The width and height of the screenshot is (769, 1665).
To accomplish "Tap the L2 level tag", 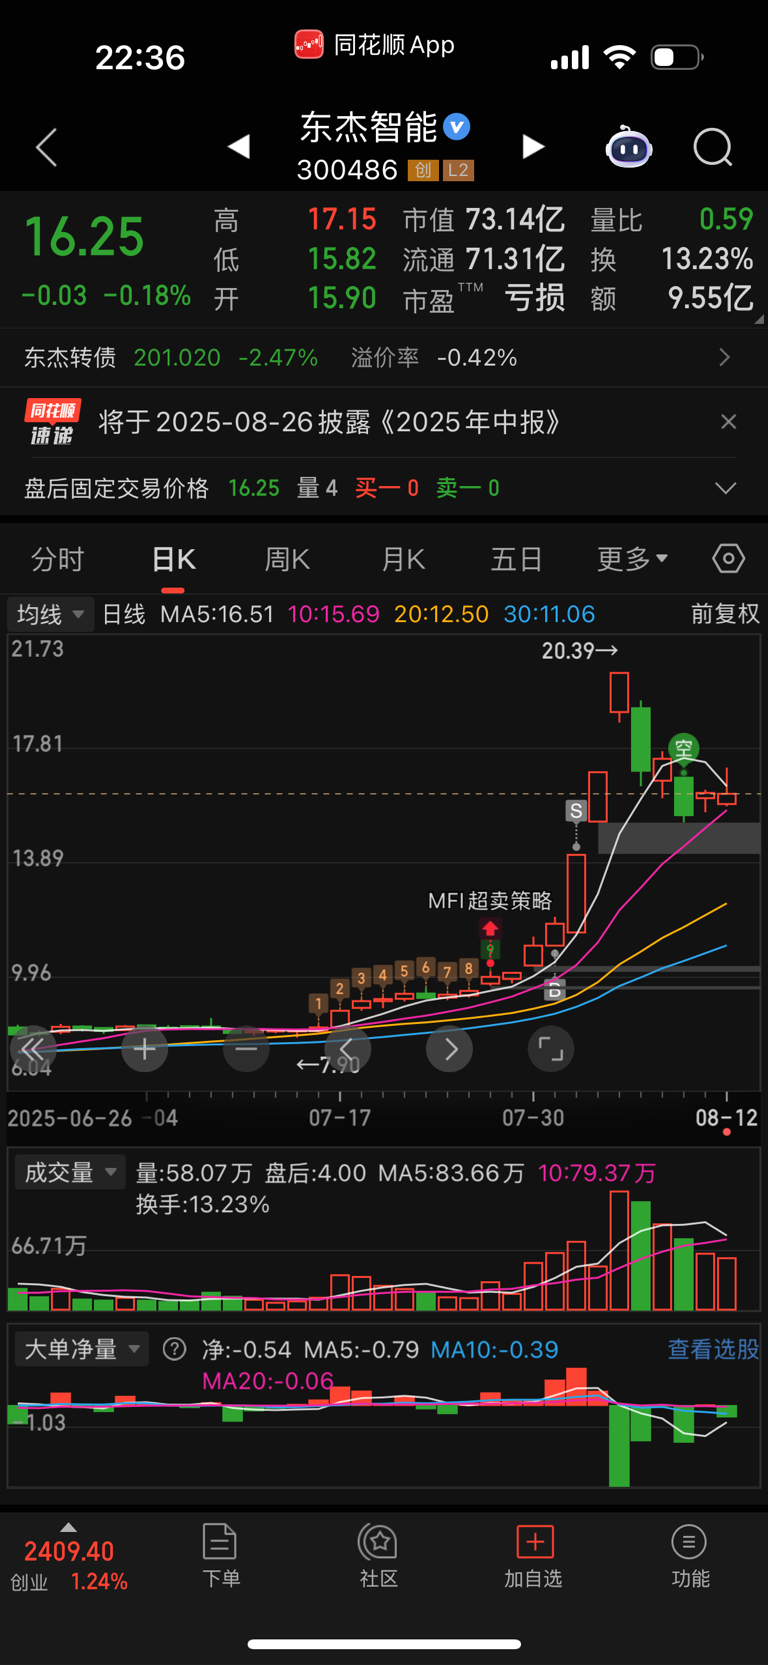I will pyautogui.click(x=458, y=170).
